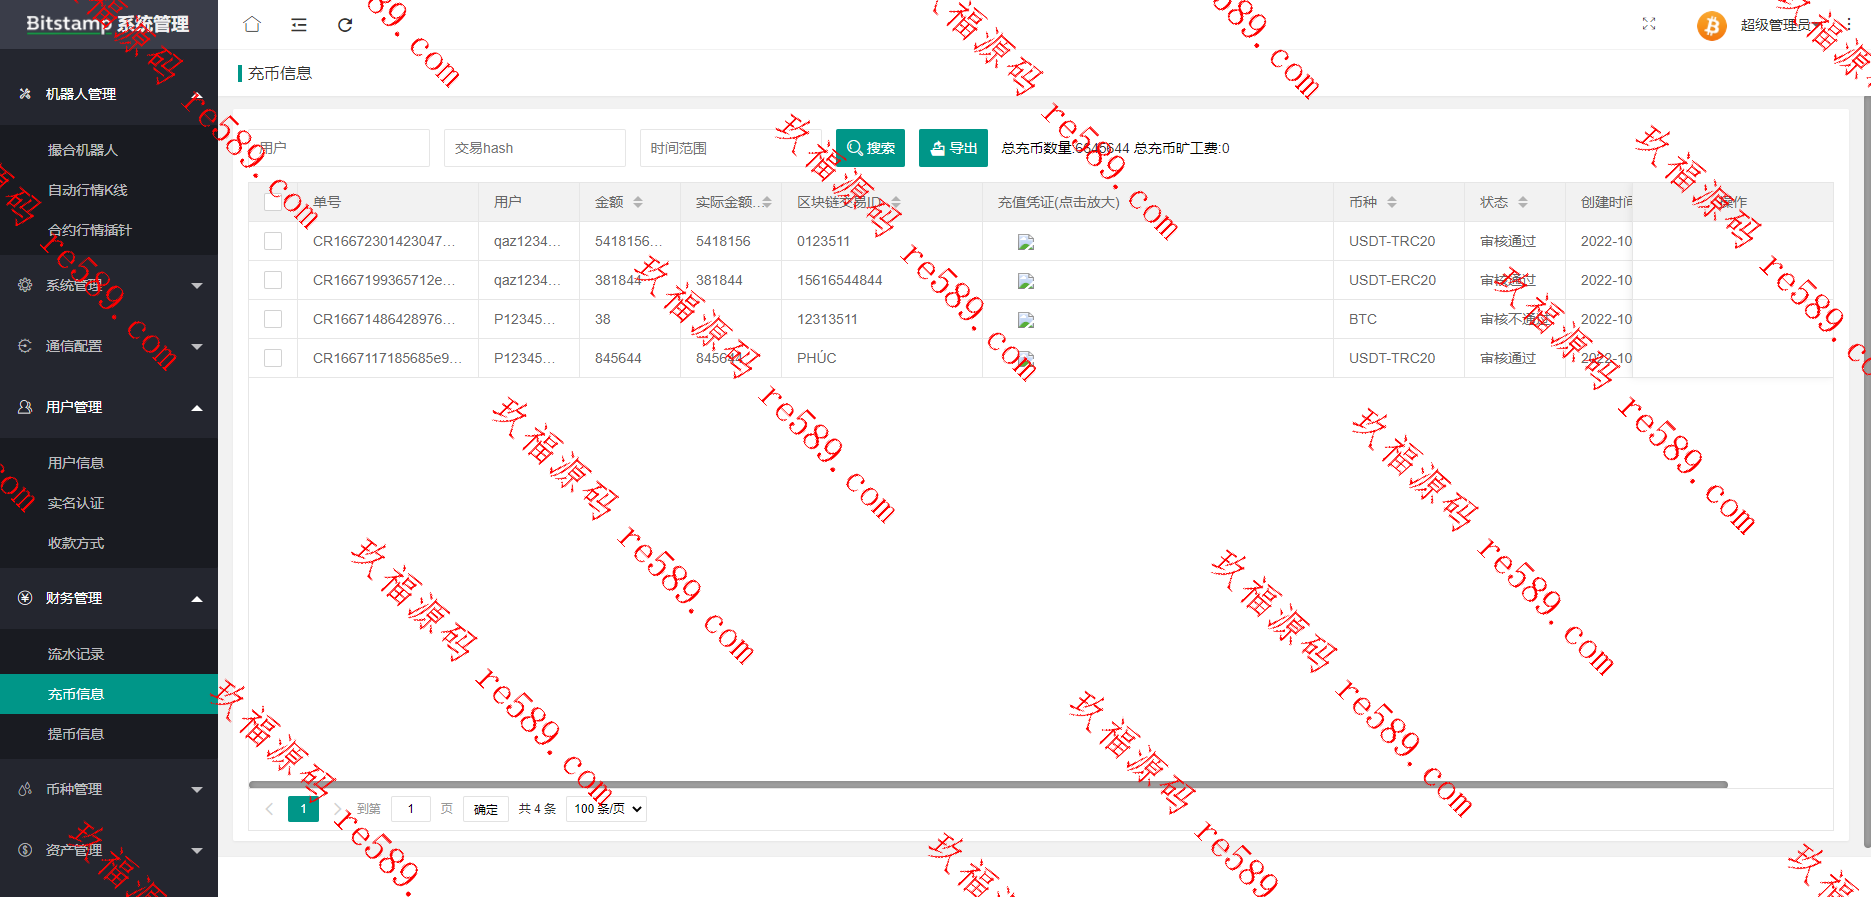Open 流水记录 menu item
The height and width of the screenshot is (897, 1871).
point(109,654)
